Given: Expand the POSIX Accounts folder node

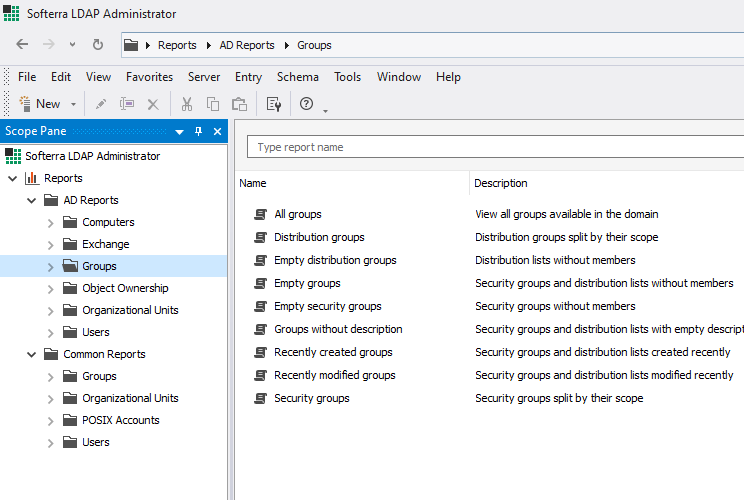Looking at the screenshot, I should (x=51, y=421).
